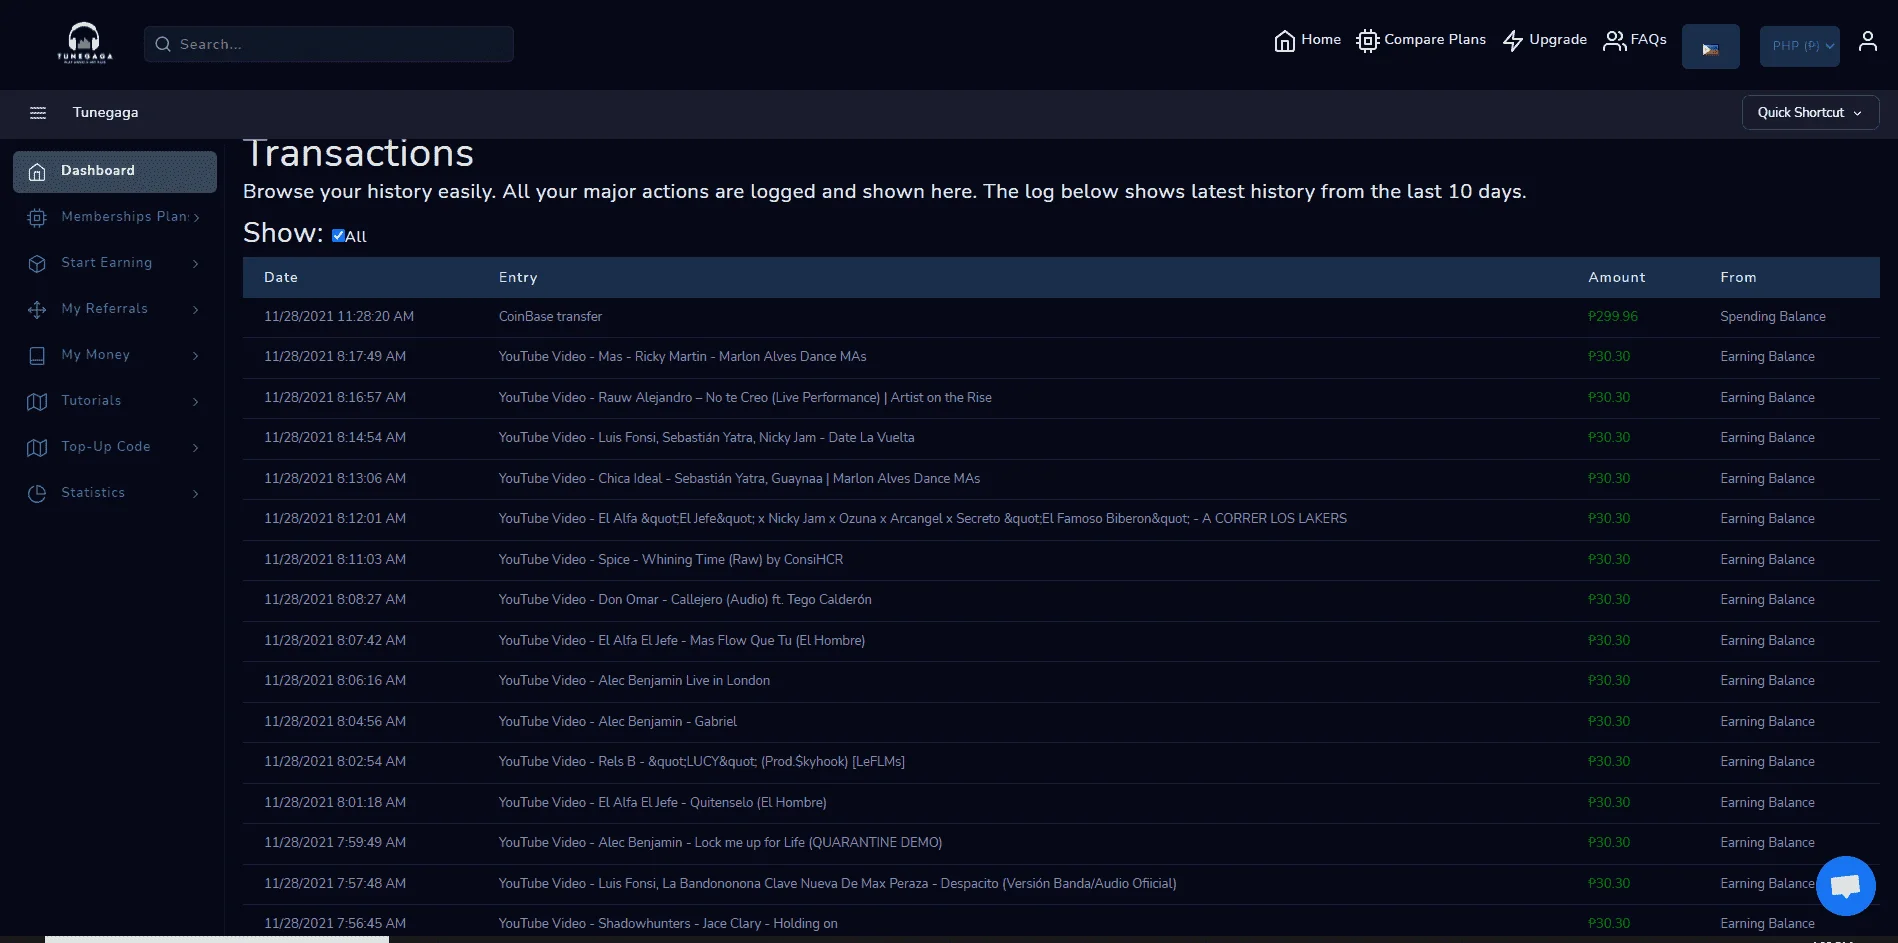Click the horizontal scrollbar at bottom
1898x943 pixels.
tap(217, 939)
